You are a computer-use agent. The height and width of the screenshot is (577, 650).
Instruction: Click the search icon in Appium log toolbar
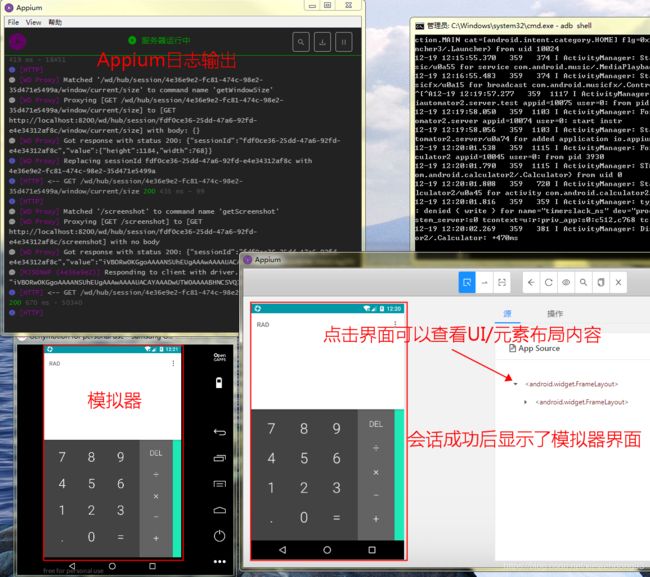point(301,42)
